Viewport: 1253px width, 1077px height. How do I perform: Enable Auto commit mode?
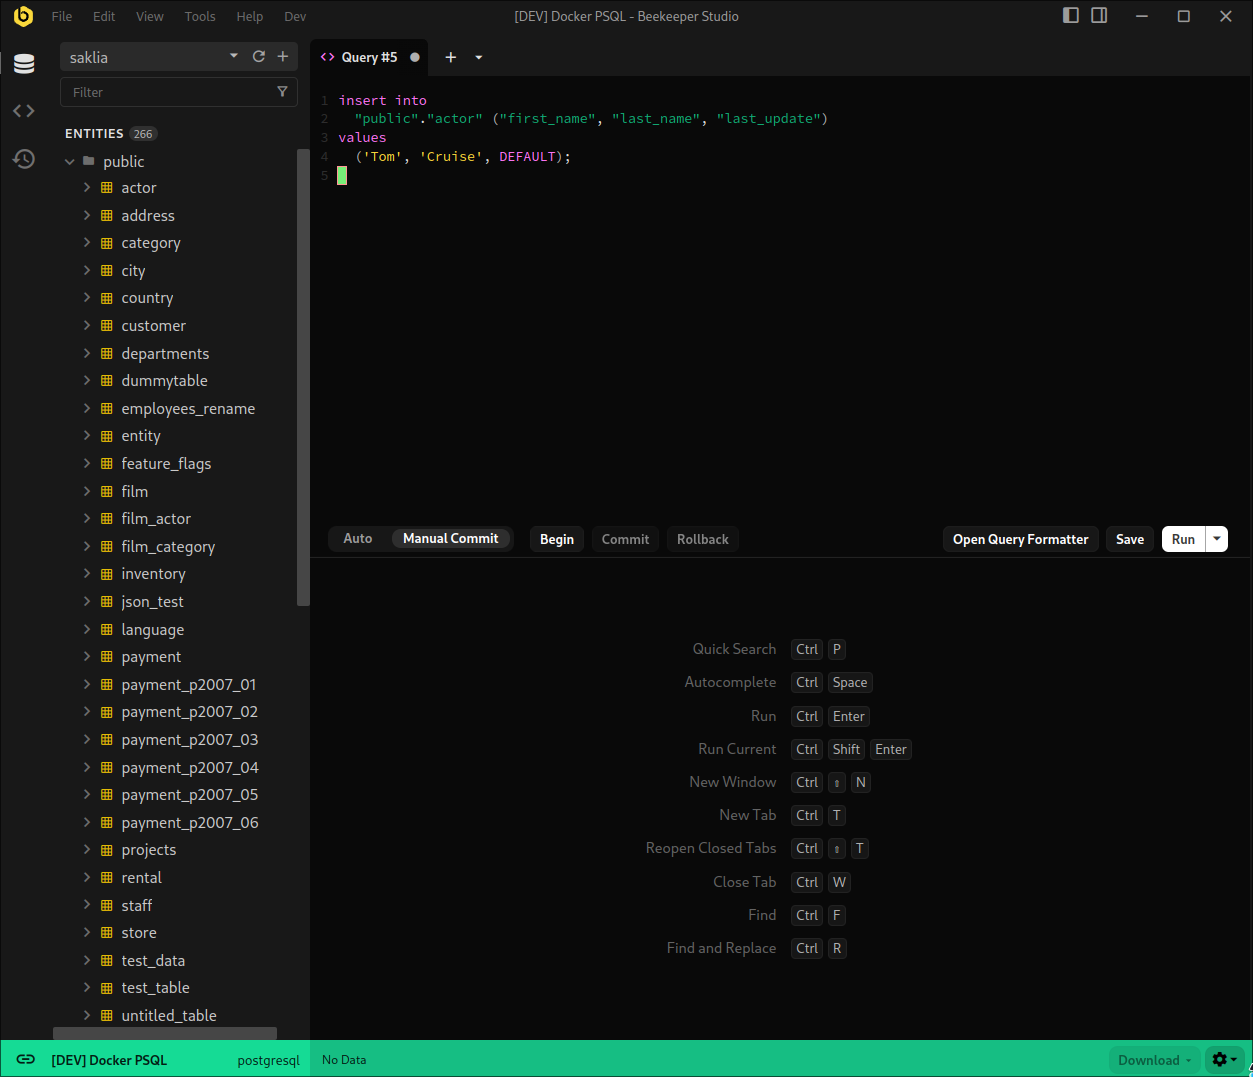(357, 538)
